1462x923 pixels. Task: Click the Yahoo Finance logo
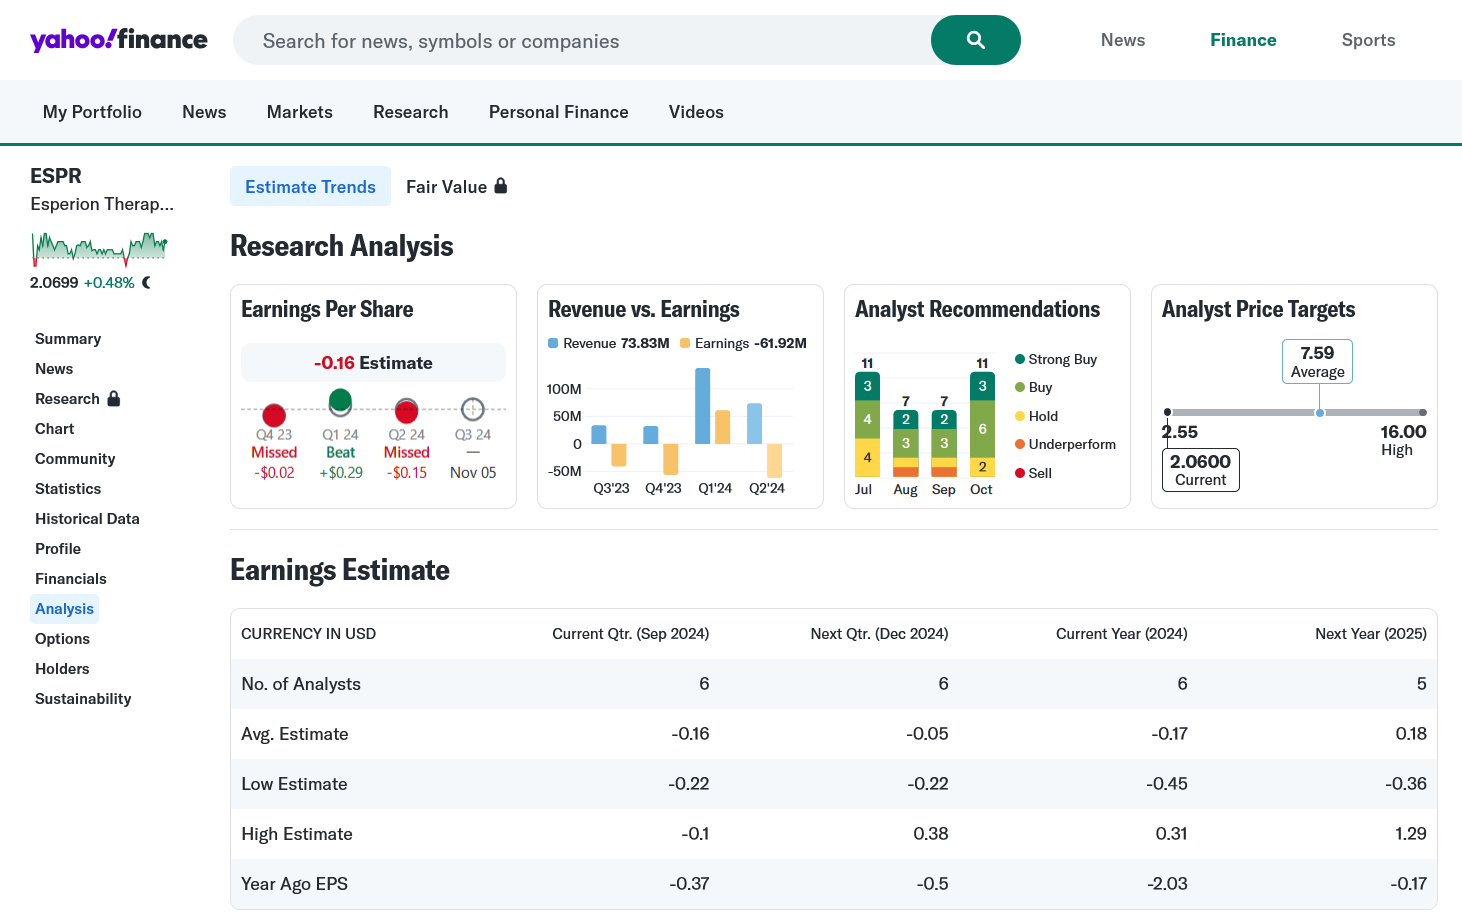tap(119, 40)
